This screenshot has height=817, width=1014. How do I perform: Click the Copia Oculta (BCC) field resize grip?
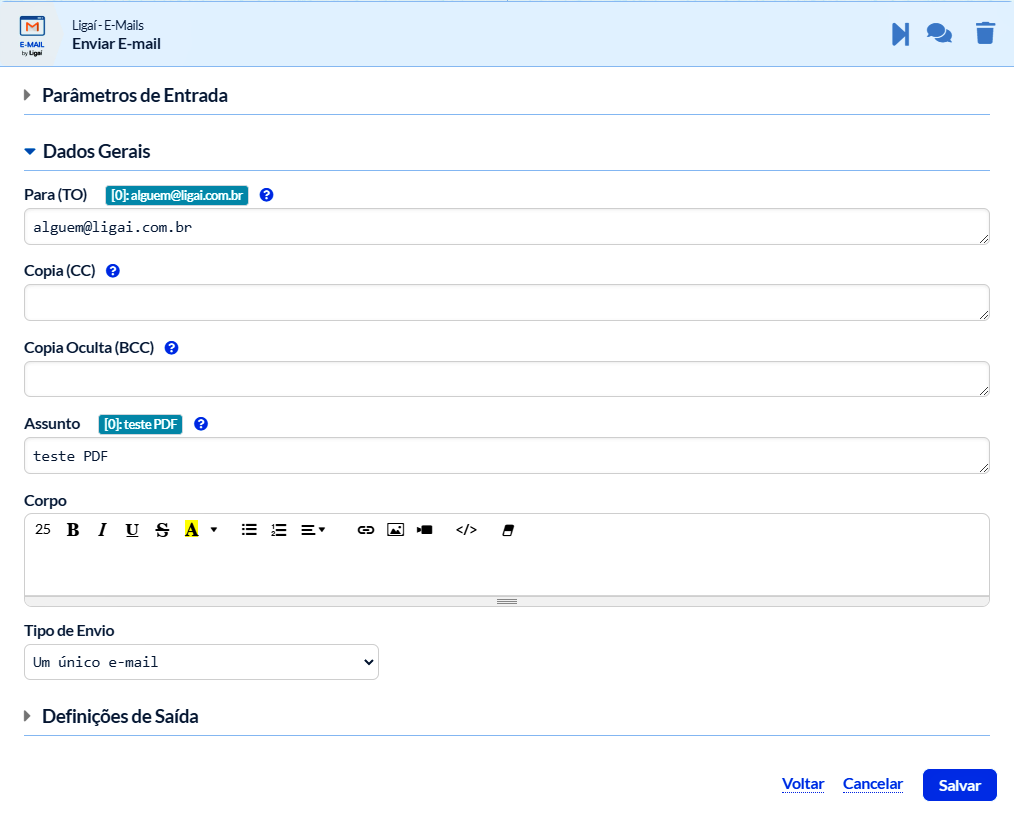pos(984,391)
